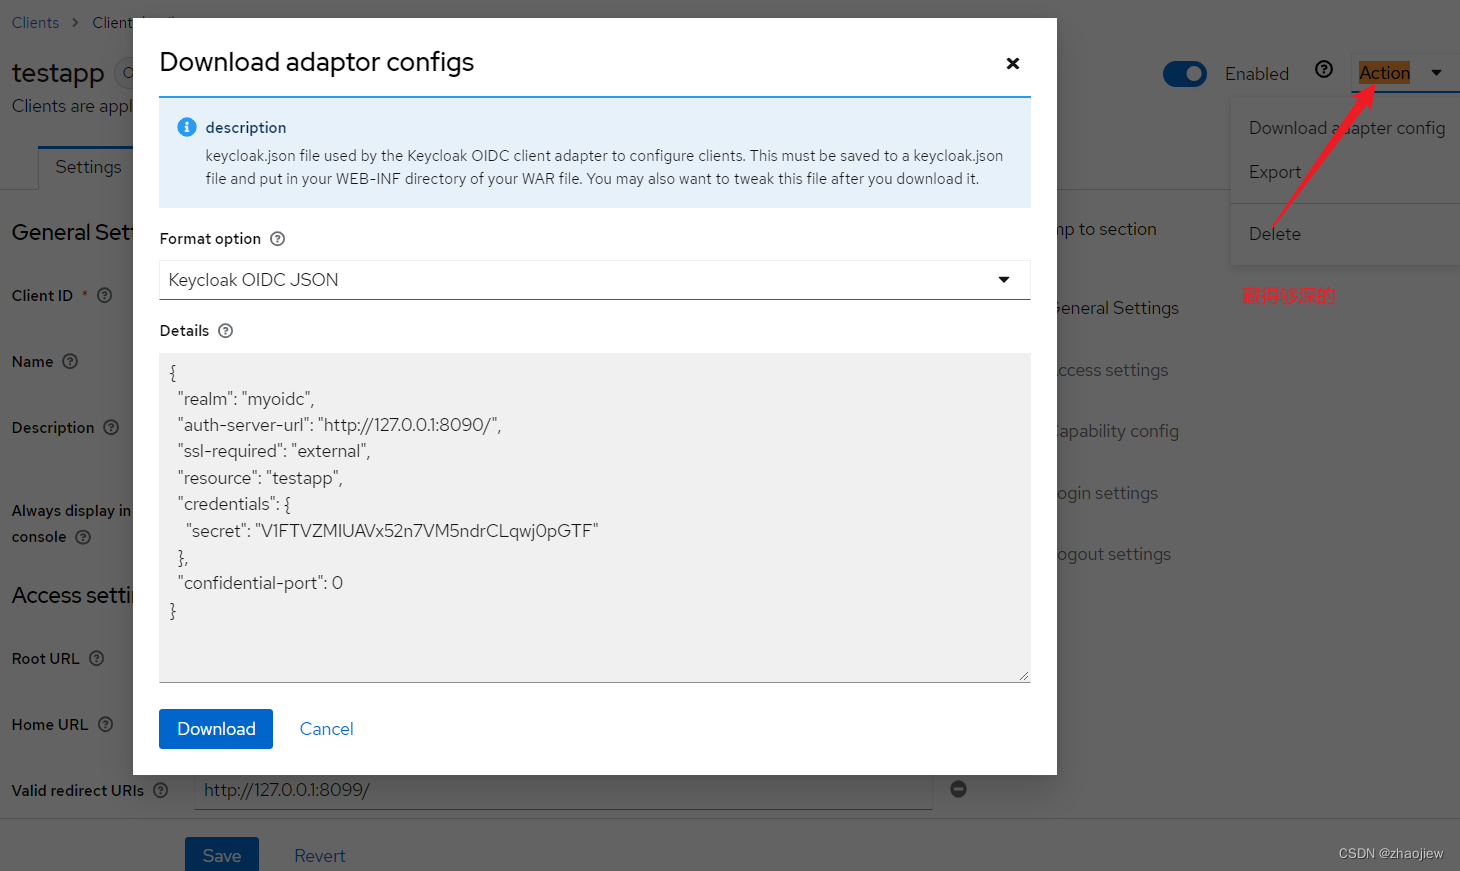Click the Name field help icon
This screenshot has height=871, width=1460.
point(70,362)
